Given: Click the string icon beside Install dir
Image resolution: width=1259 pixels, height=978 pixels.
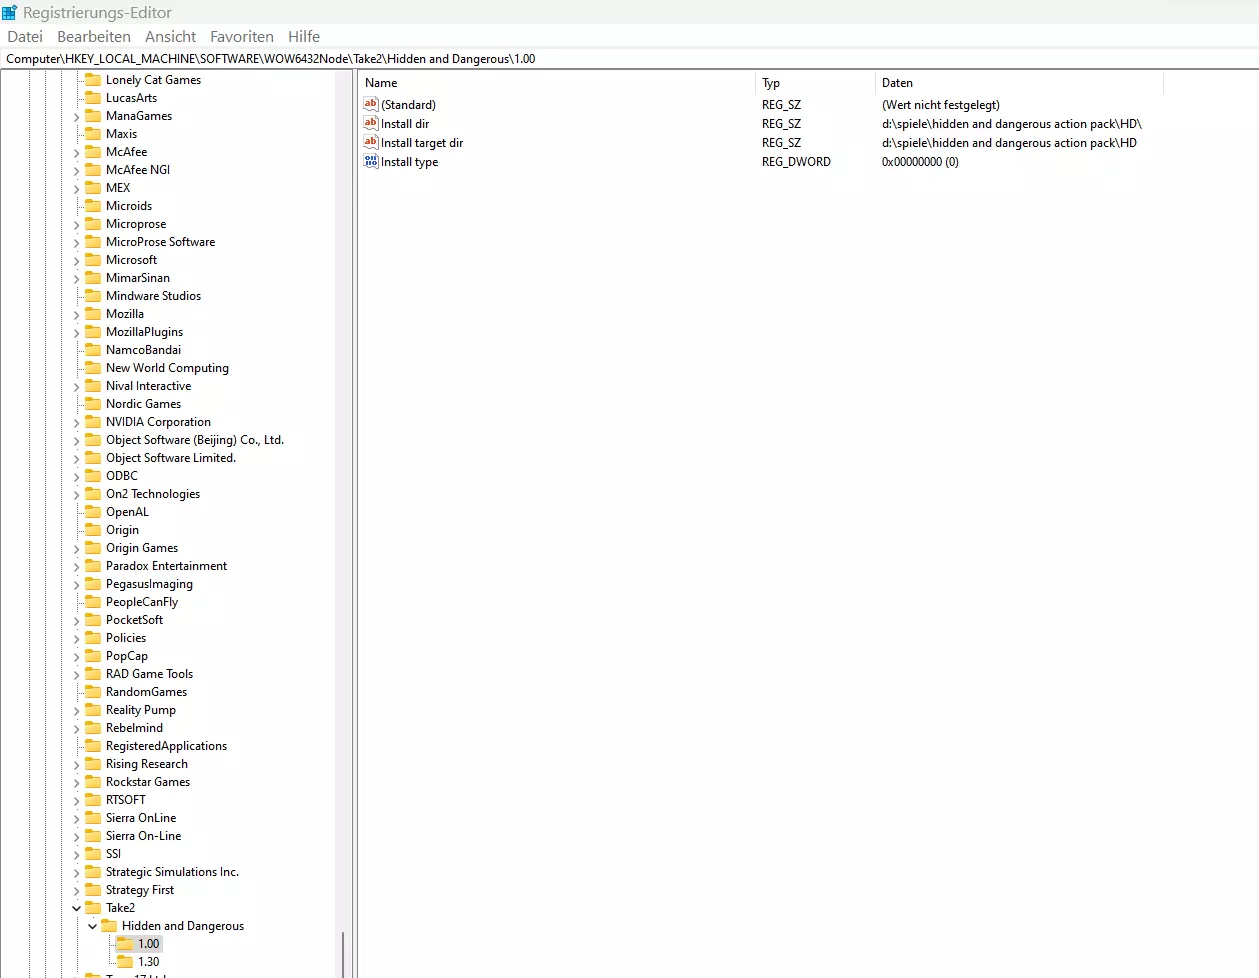Looking at the screenshot, I should [x=371, y=123].
